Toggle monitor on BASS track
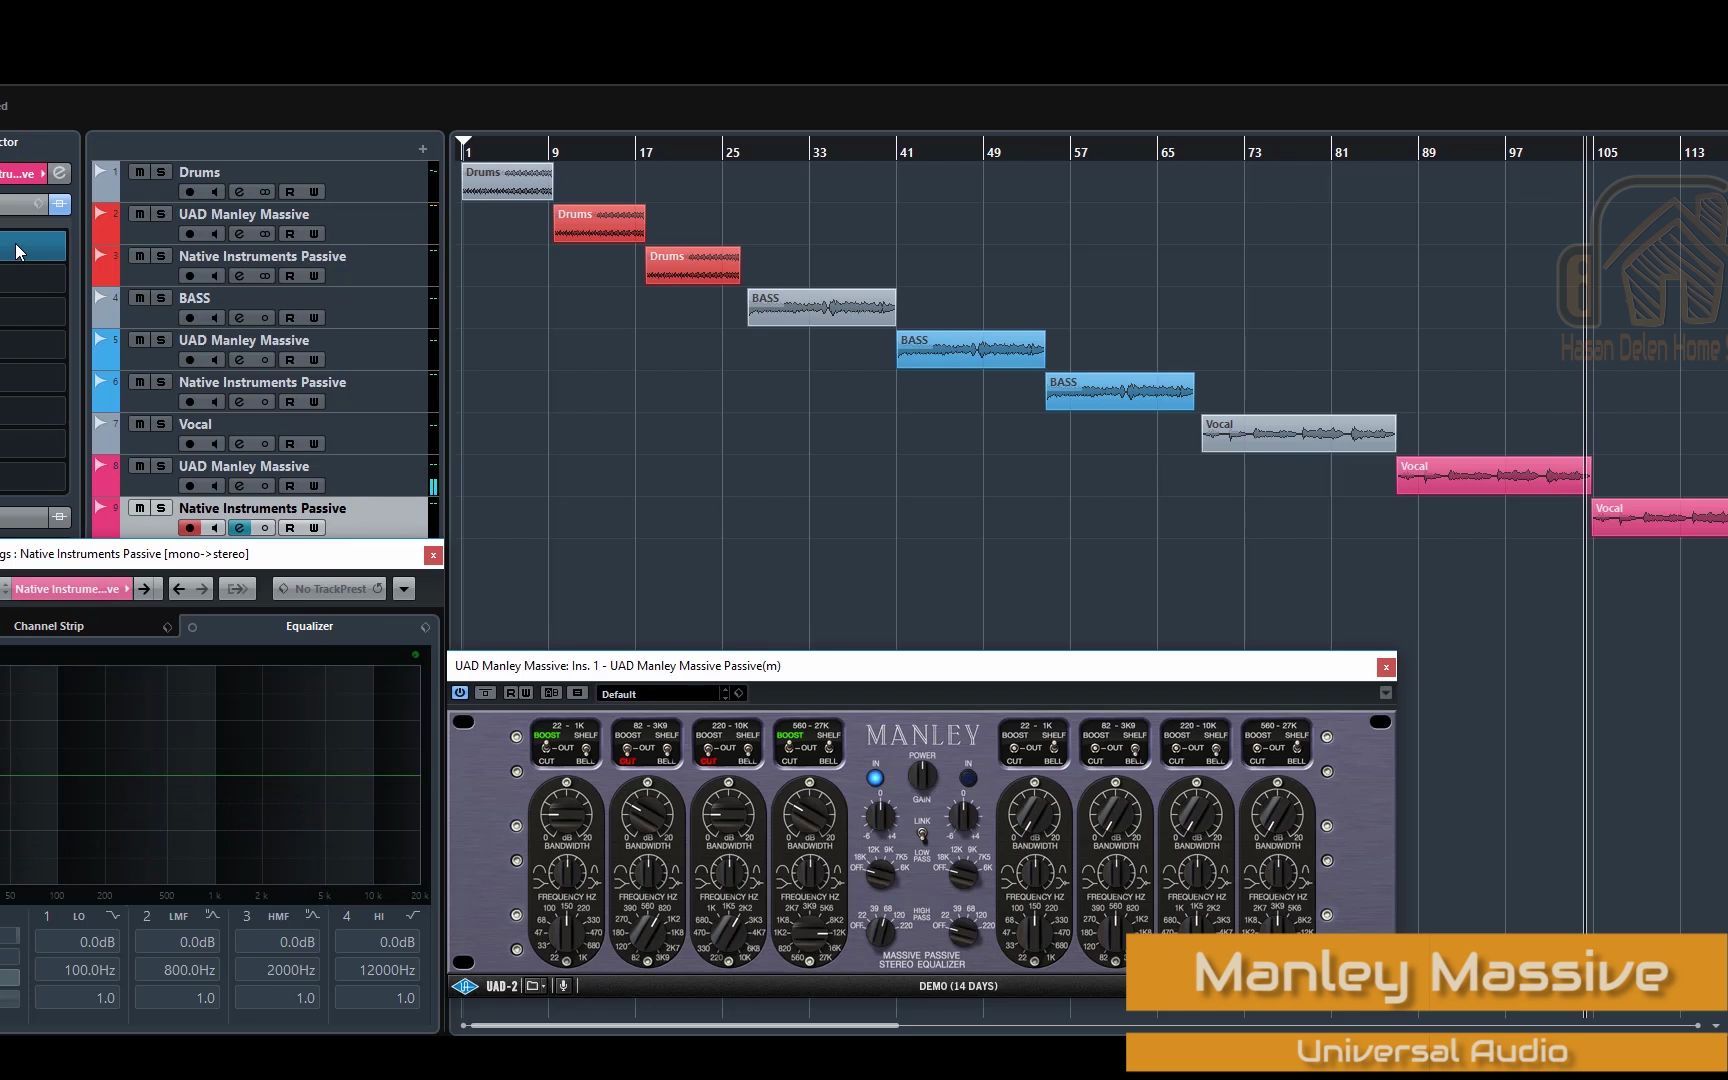This screenshot has height=1080, width=1728. click(214, 318)
